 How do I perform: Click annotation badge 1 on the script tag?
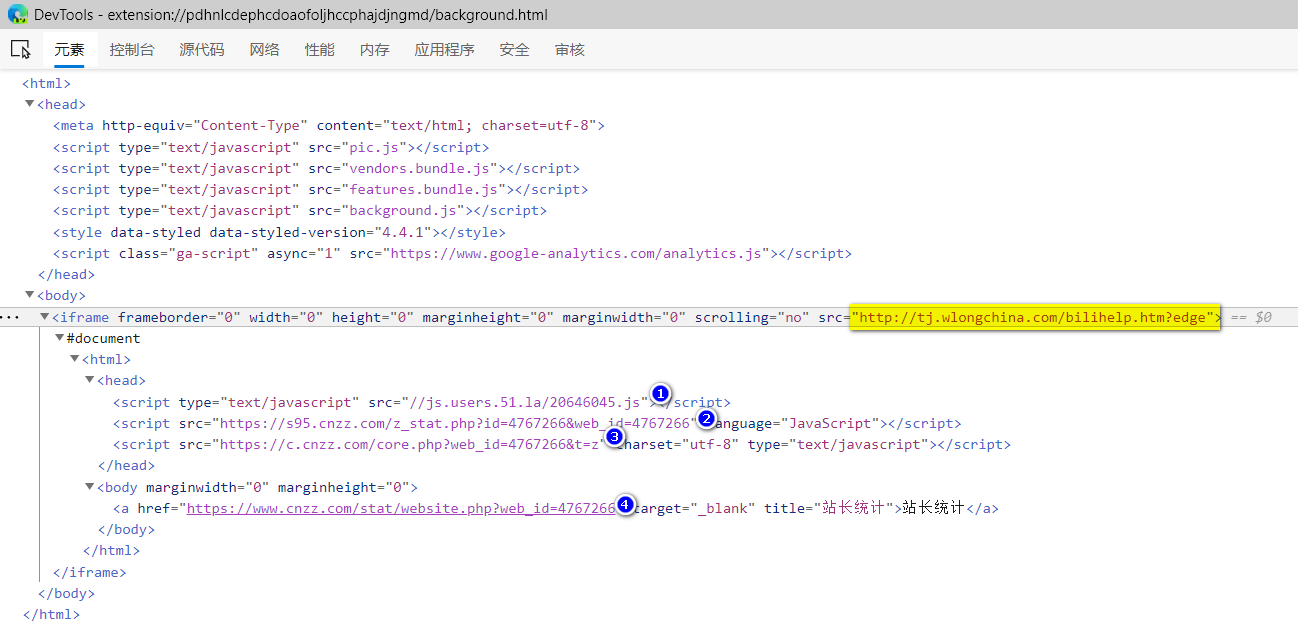[660, 394]
